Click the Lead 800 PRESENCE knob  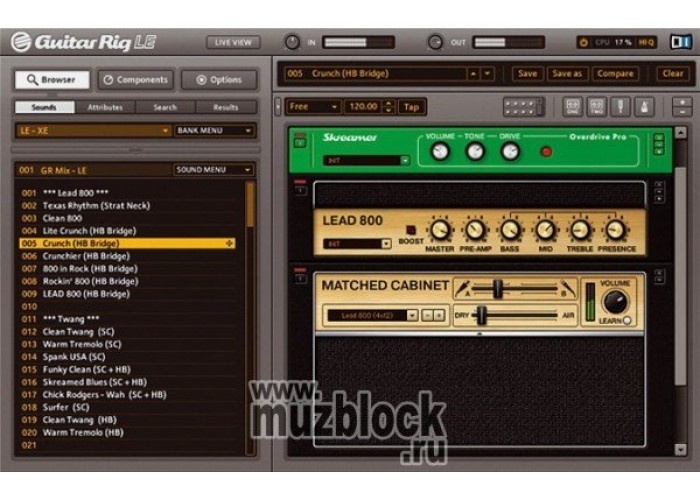pos(615,230)
